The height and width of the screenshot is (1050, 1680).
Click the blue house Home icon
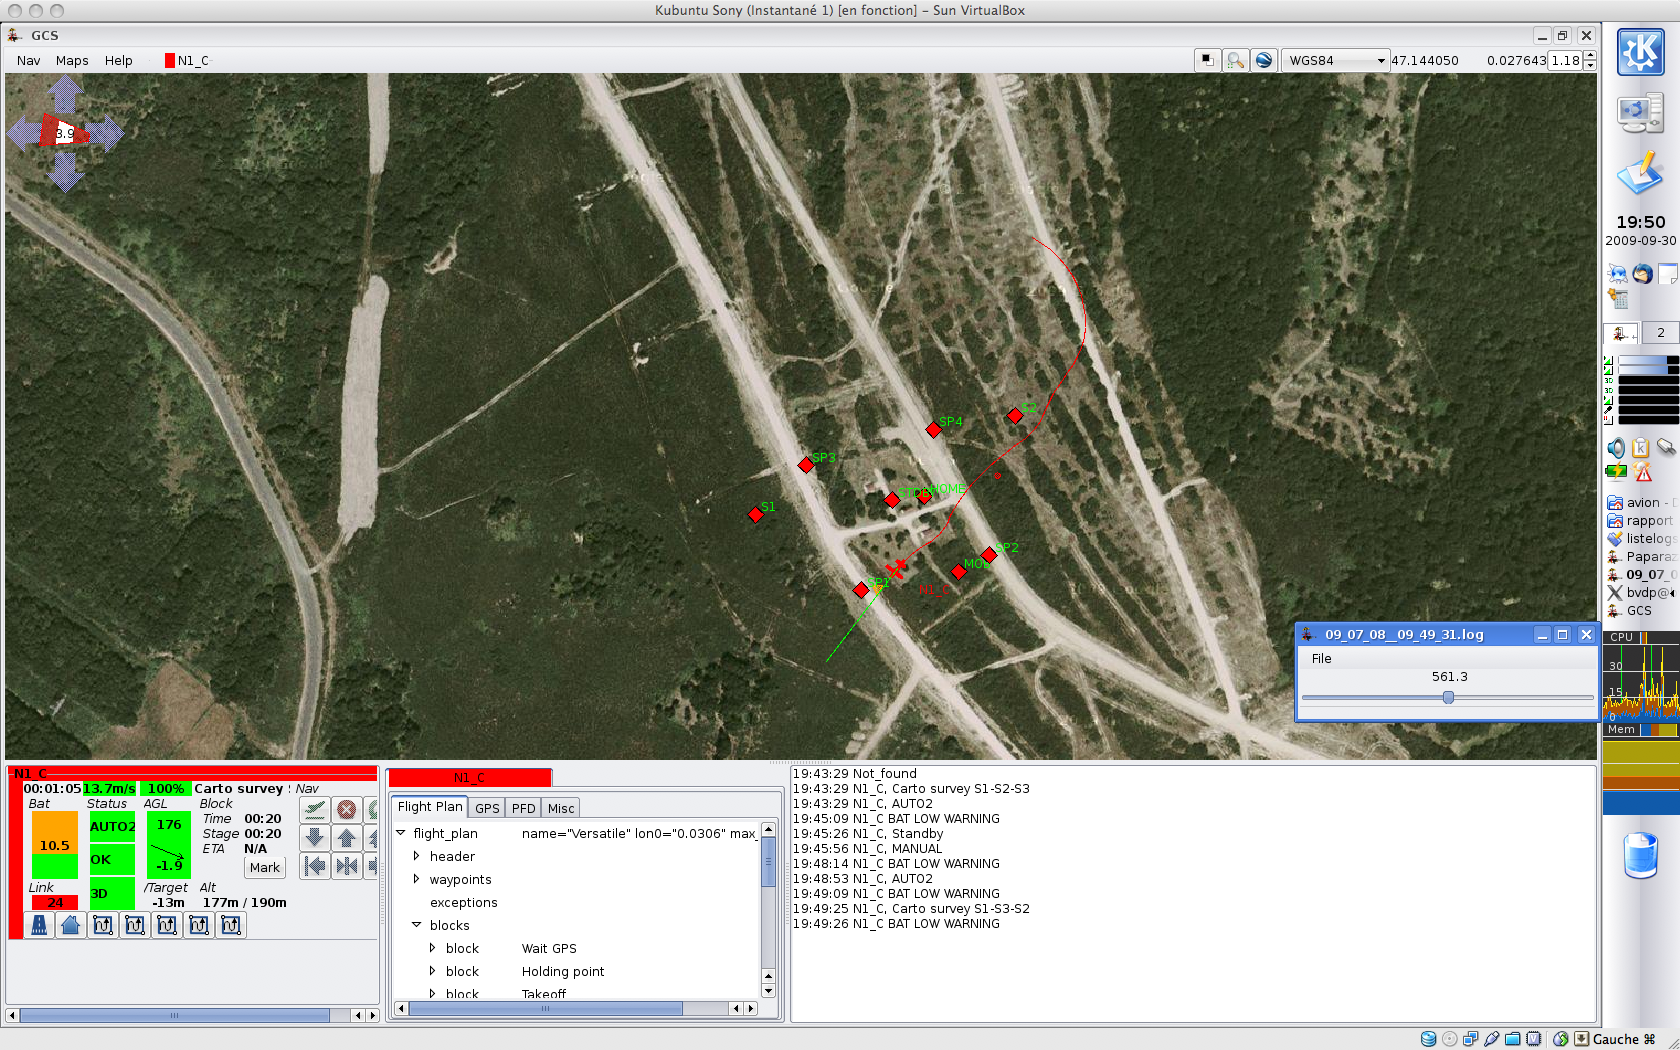pyautogui.click(x=70, y=925)
